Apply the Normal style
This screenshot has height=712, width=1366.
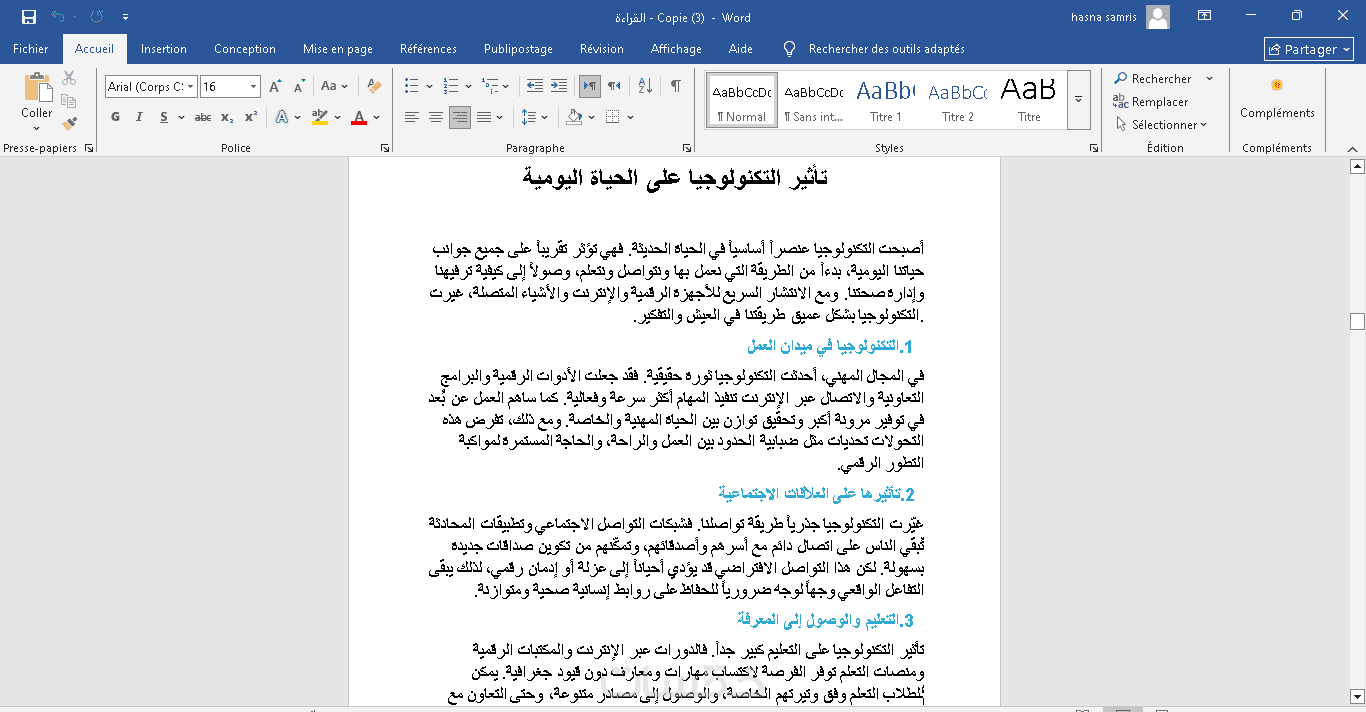click(x=741, y=100)
